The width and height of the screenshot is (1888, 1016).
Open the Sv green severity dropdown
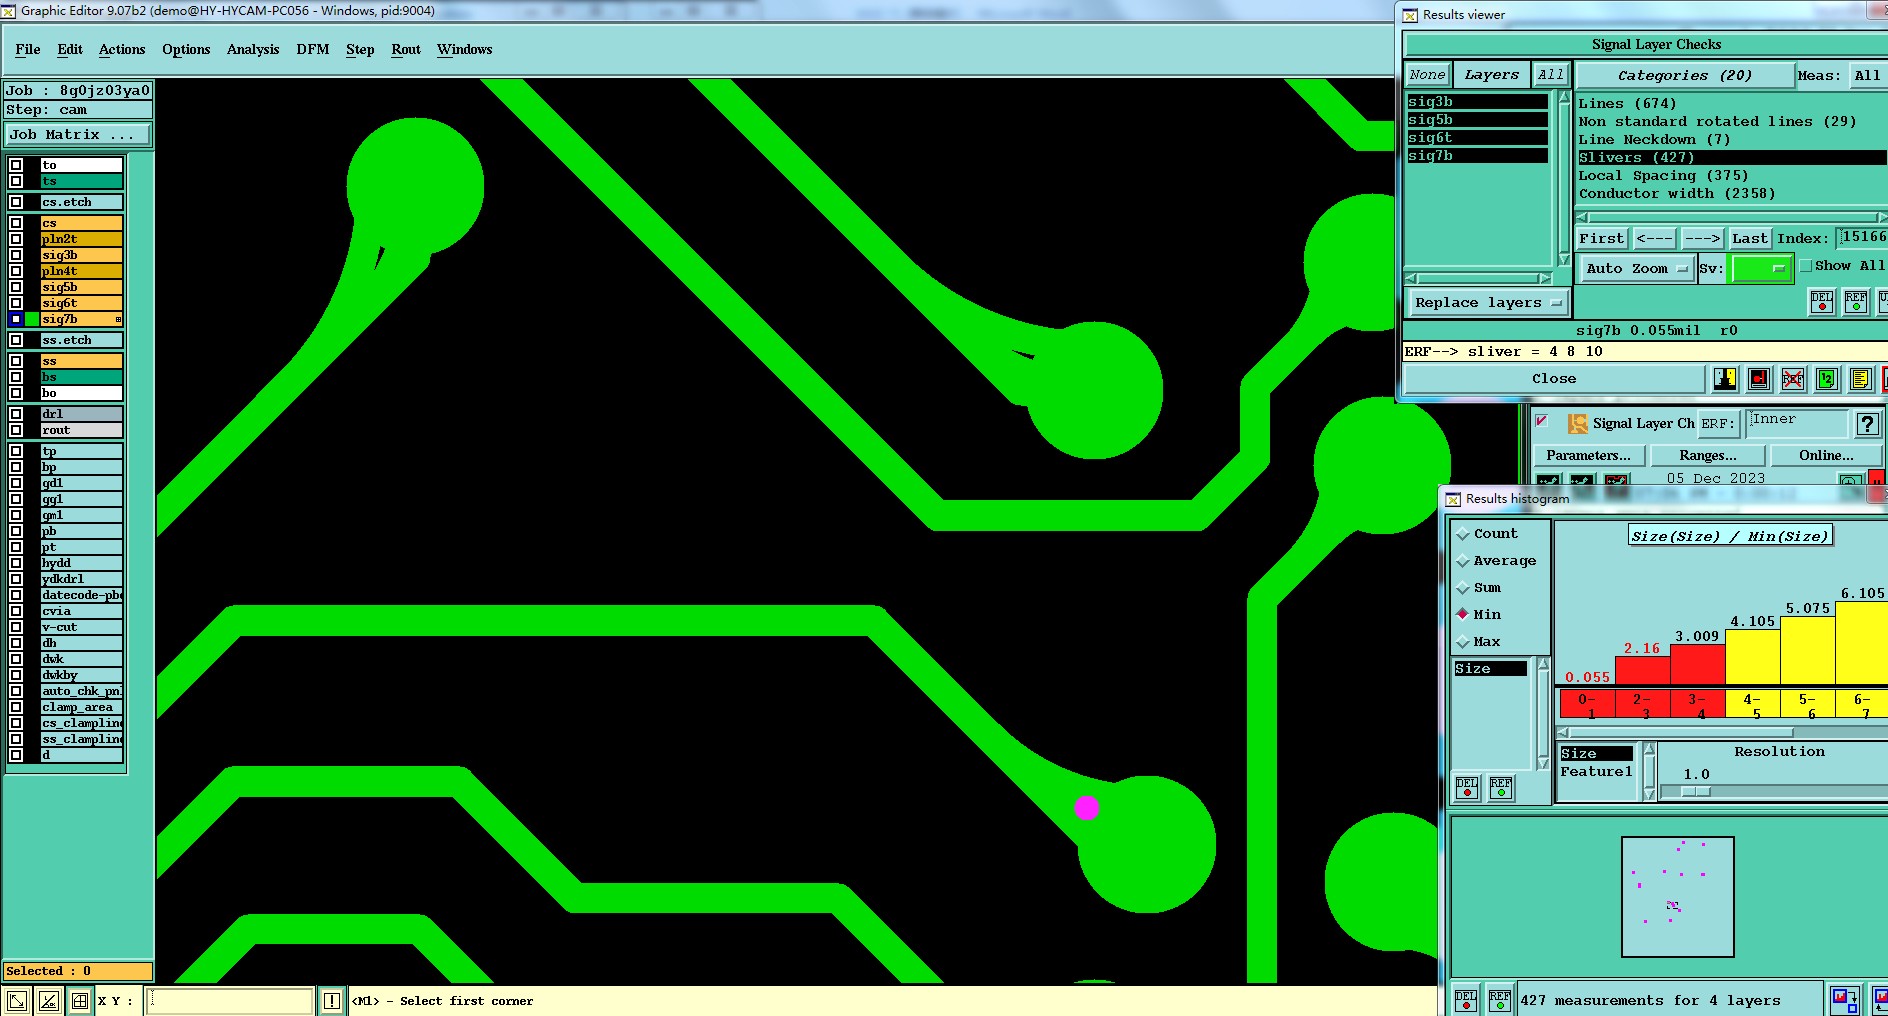click(x=1761, y=268)
